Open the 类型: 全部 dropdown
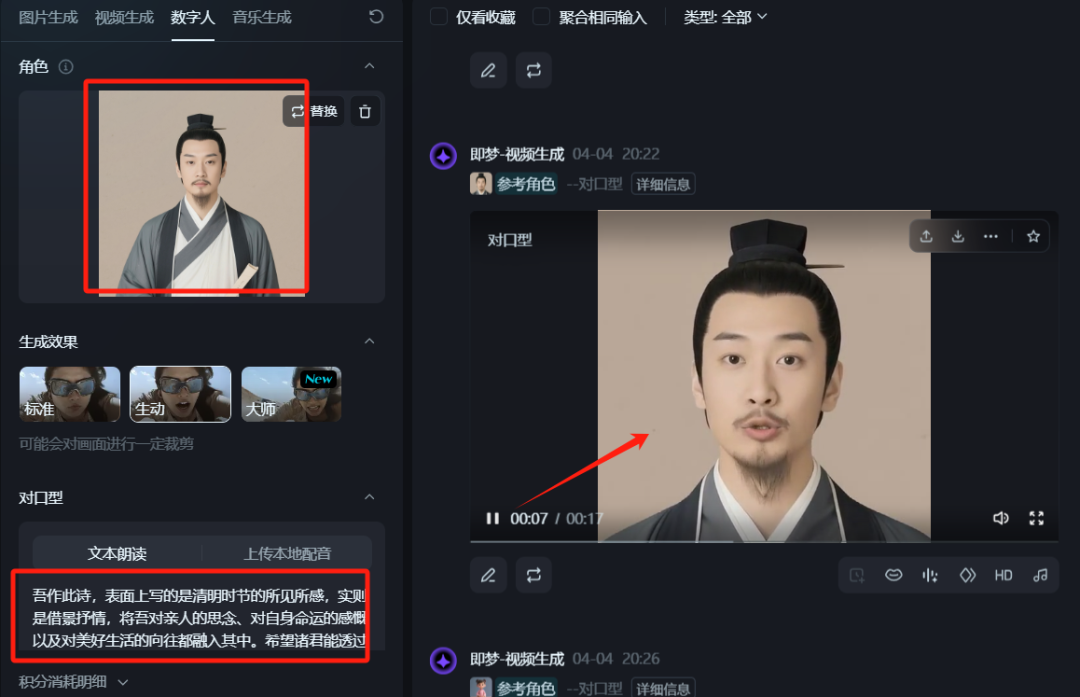1080x697 pixels. 725,17
